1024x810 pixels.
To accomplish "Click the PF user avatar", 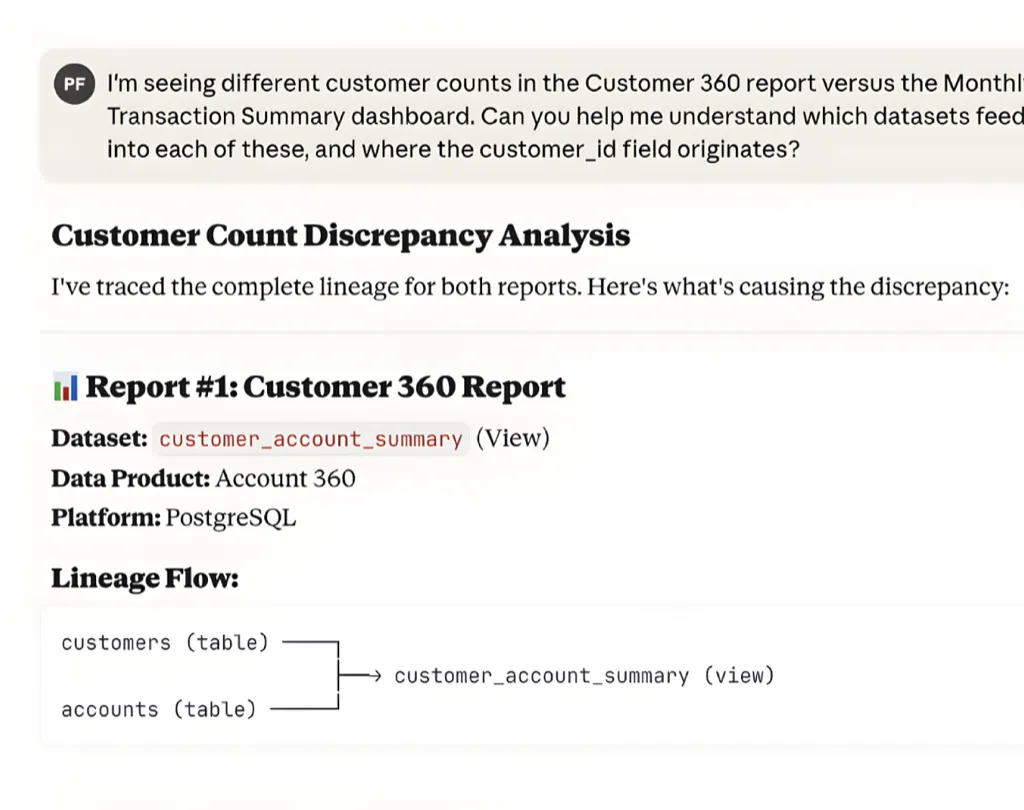I will (x=74, y=84).
